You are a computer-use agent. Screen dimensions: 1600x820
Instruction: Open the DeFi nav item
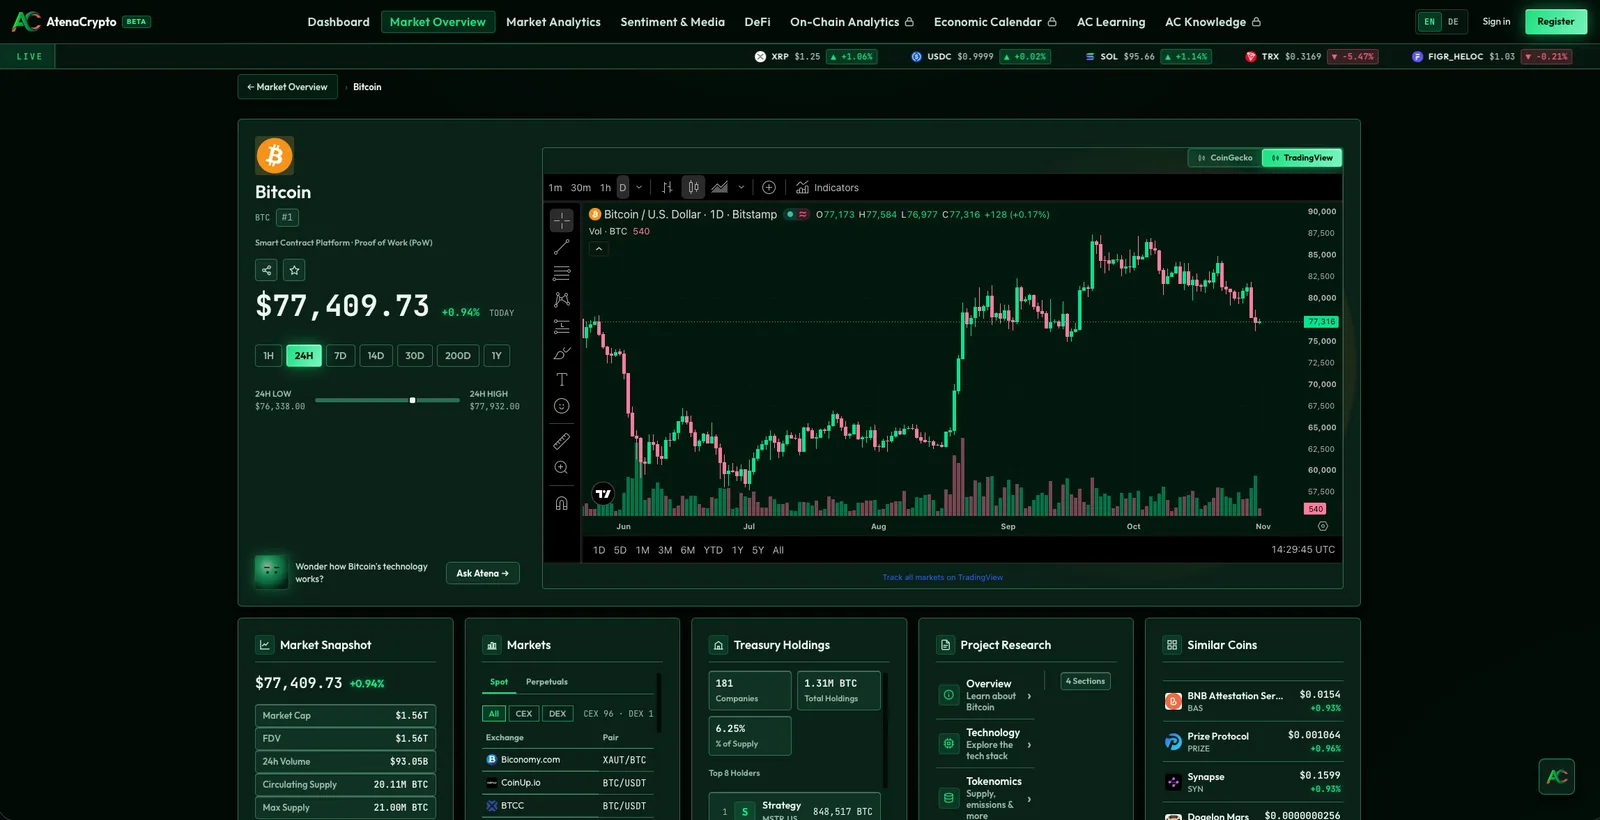(757, 21)
